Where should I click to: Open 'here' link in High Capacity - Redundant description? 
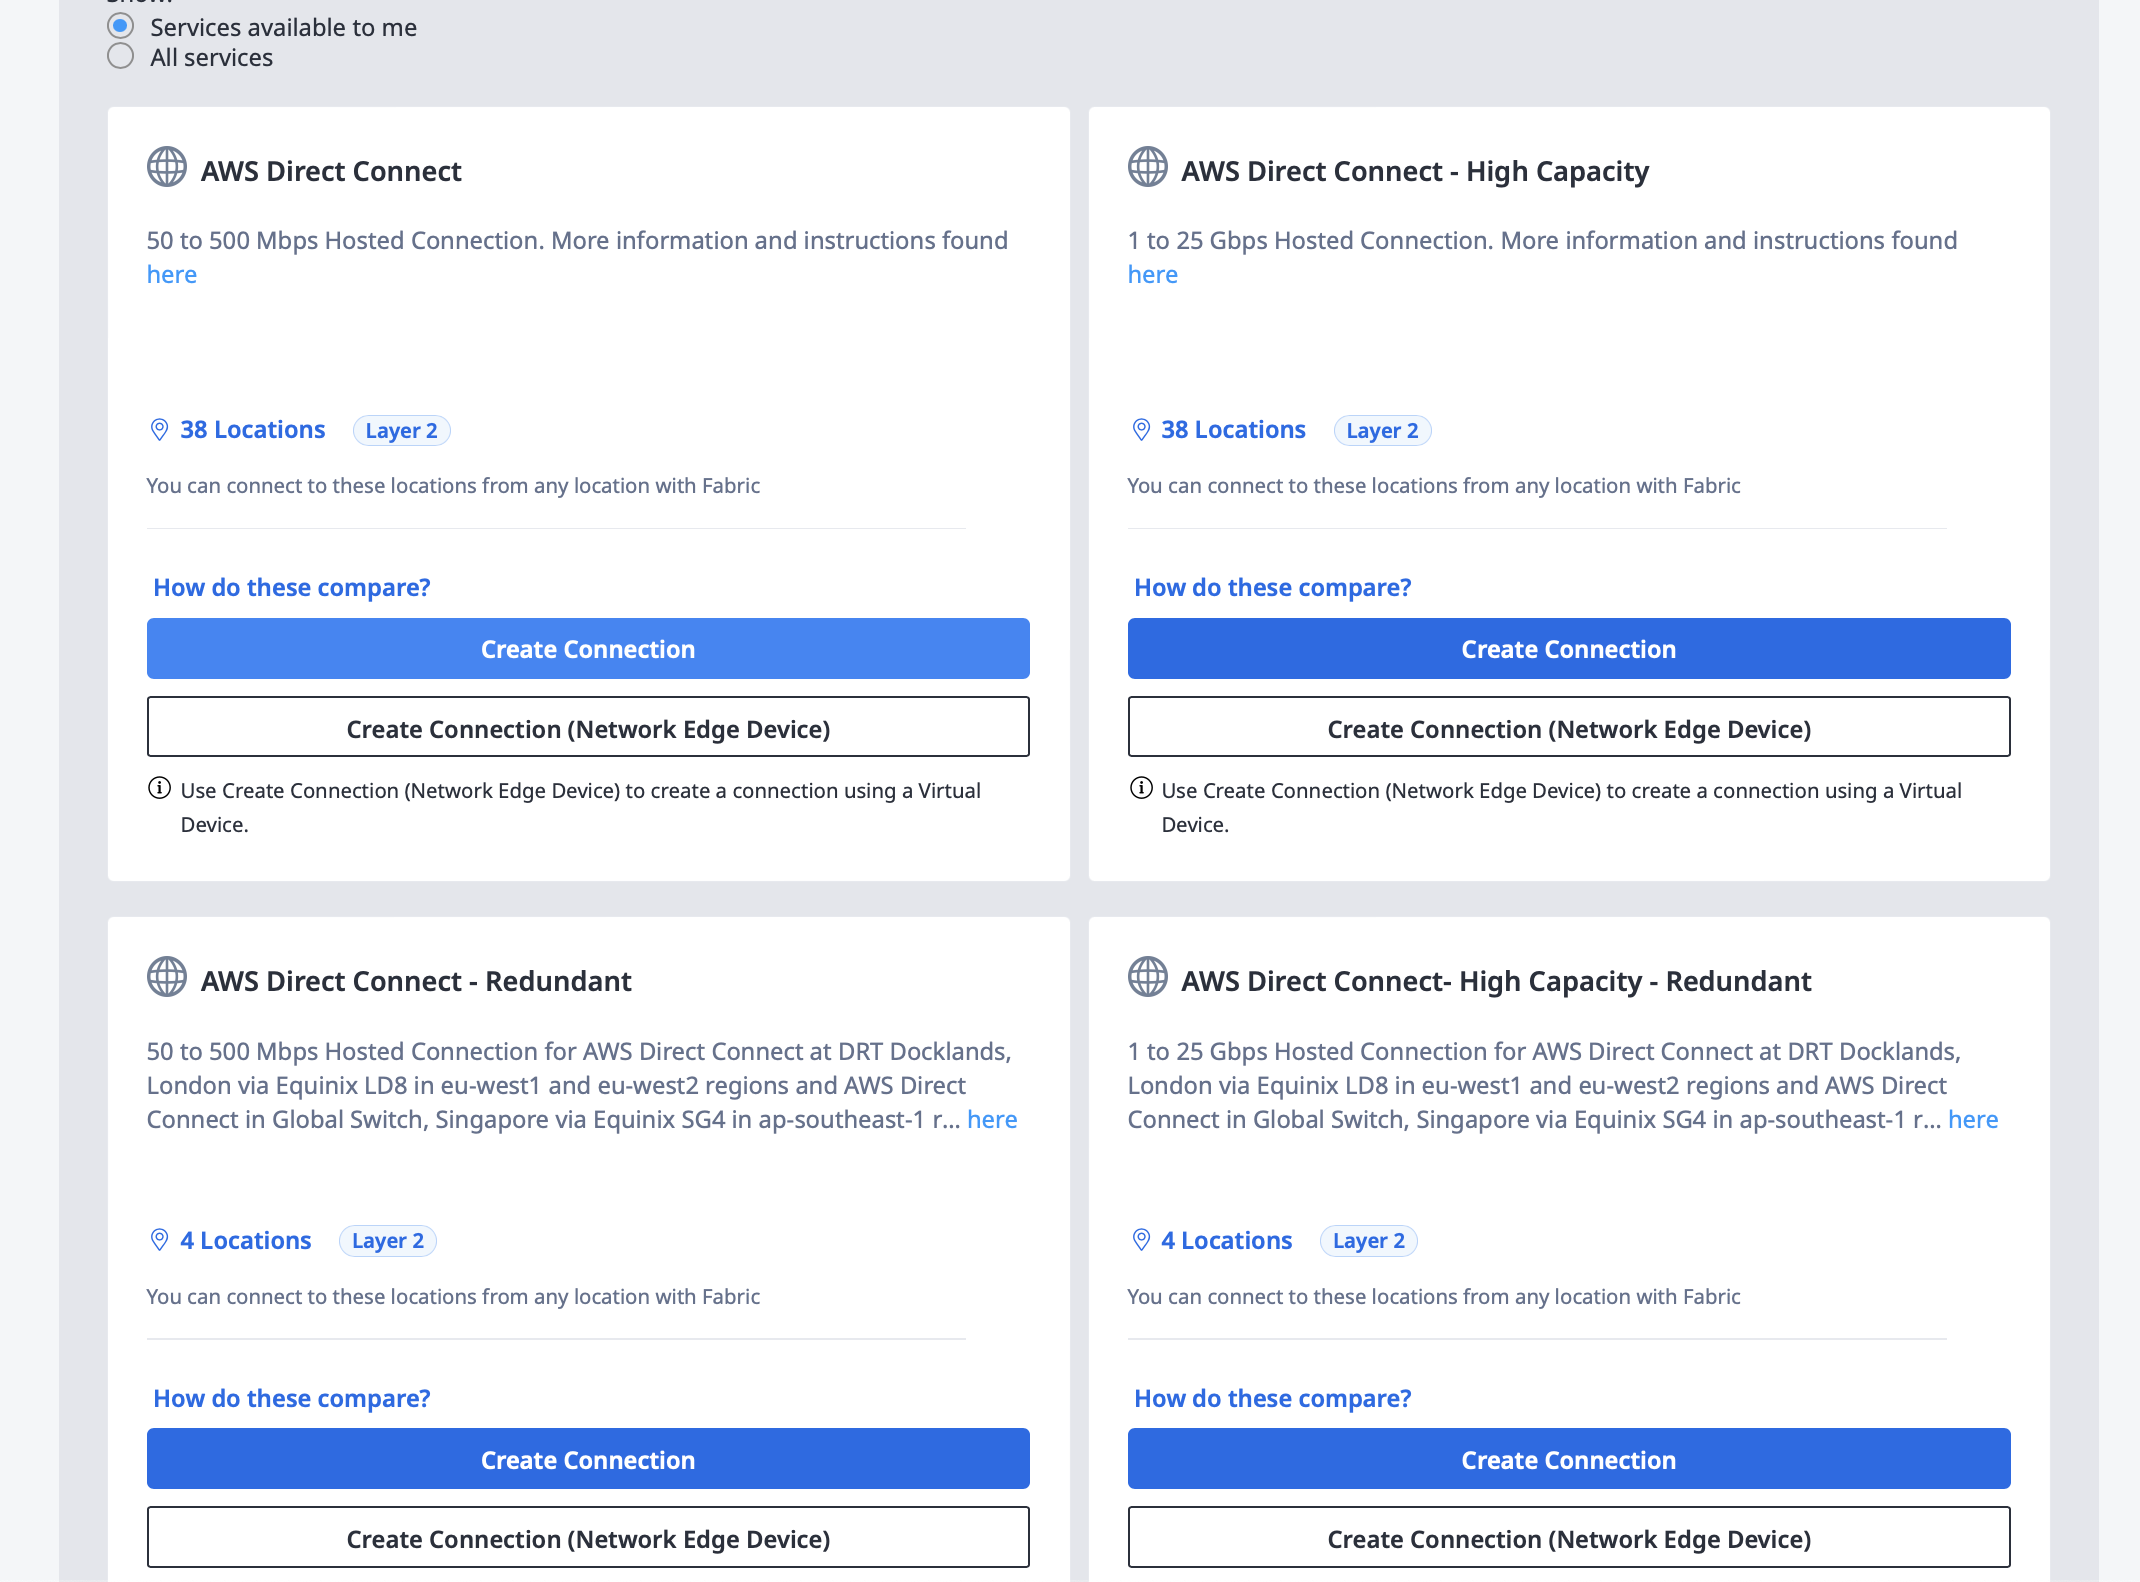coord(1973,1119)
